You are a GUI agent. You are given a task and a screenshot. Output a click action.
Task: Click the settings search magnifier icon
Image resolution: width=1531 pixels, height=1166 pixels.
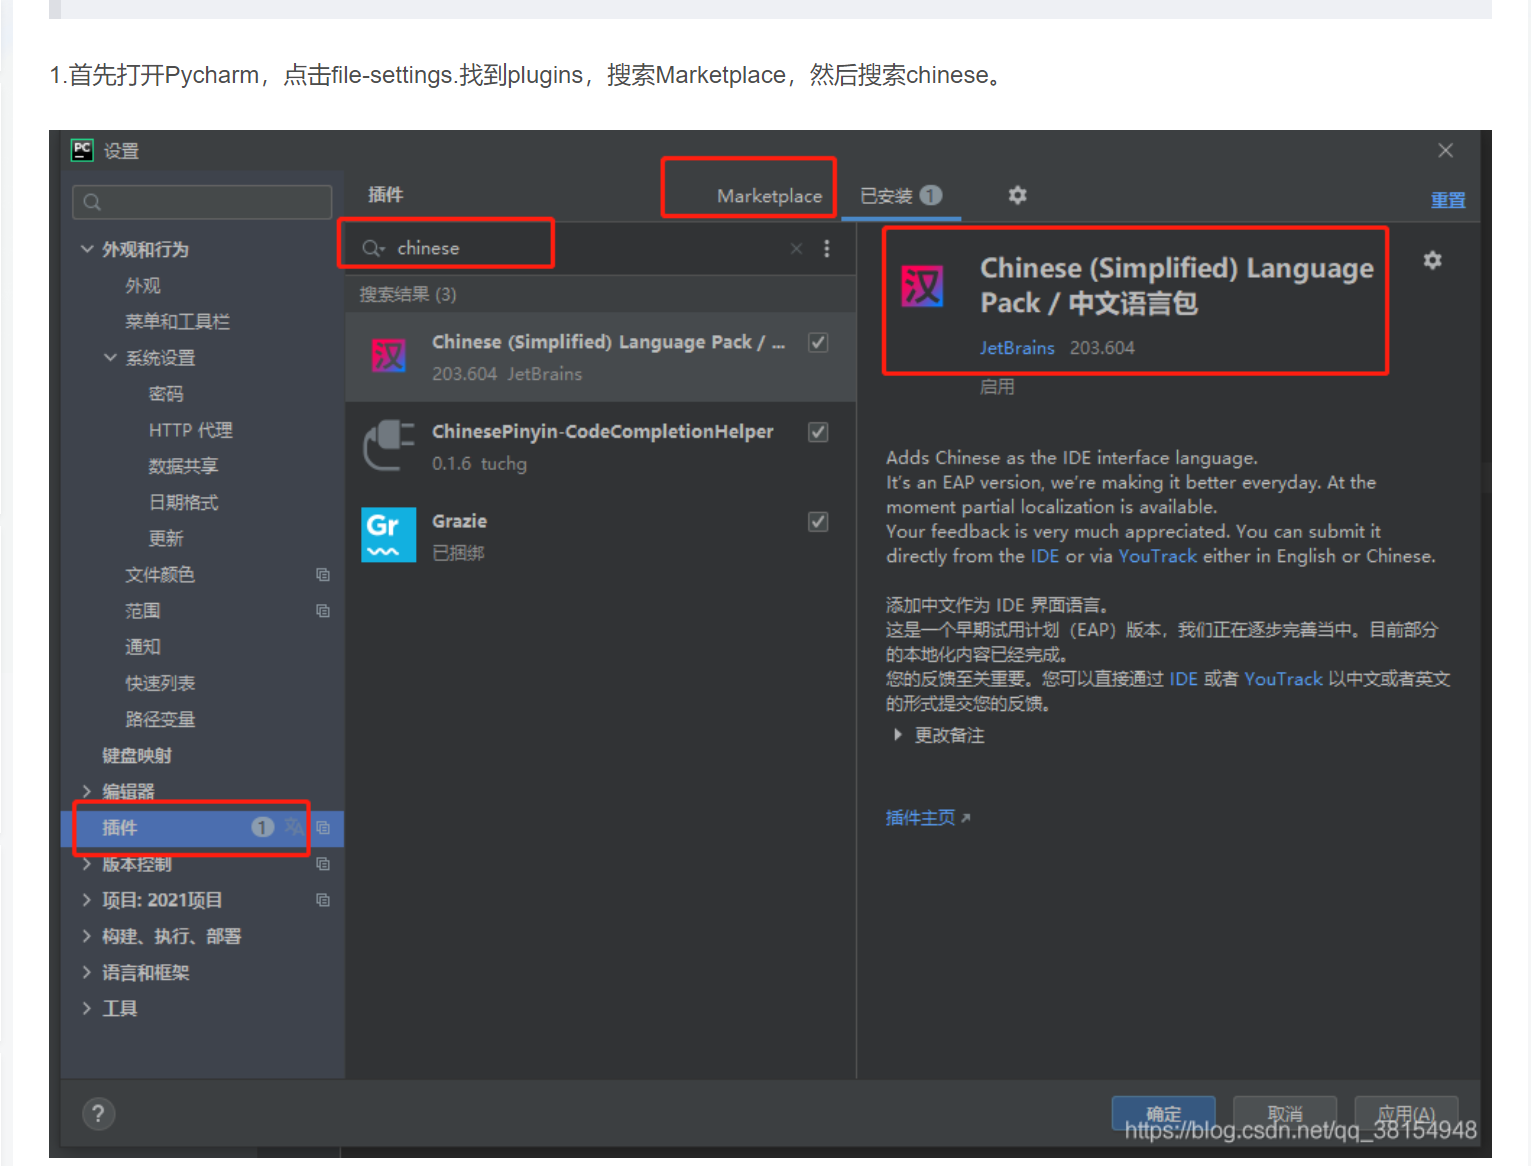[x=92, y=202]
